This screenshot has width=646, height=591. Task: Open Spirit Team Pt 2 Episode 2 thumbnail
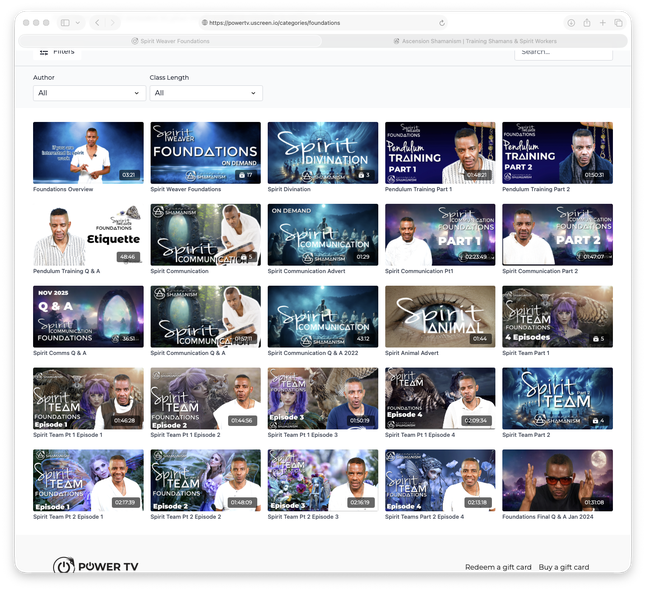click(x=206, y=480)
